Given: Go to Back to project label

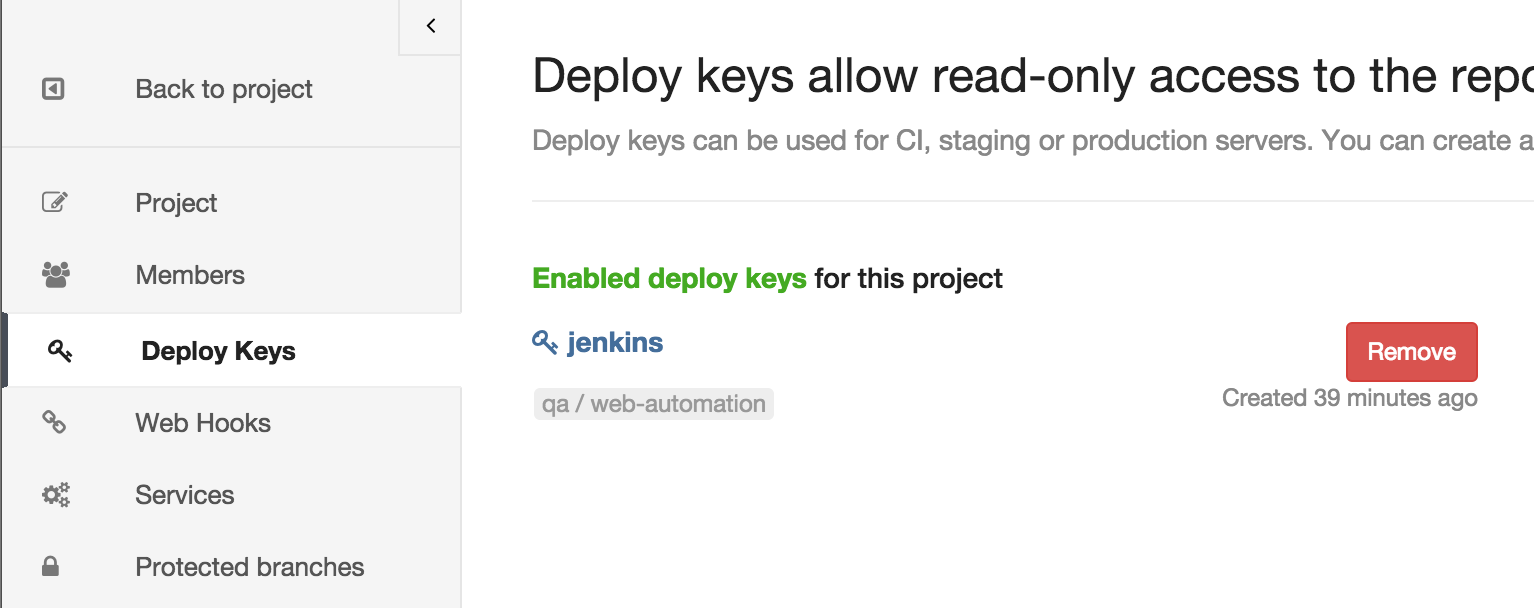Looking at the screenshot, I should point(224,89).
